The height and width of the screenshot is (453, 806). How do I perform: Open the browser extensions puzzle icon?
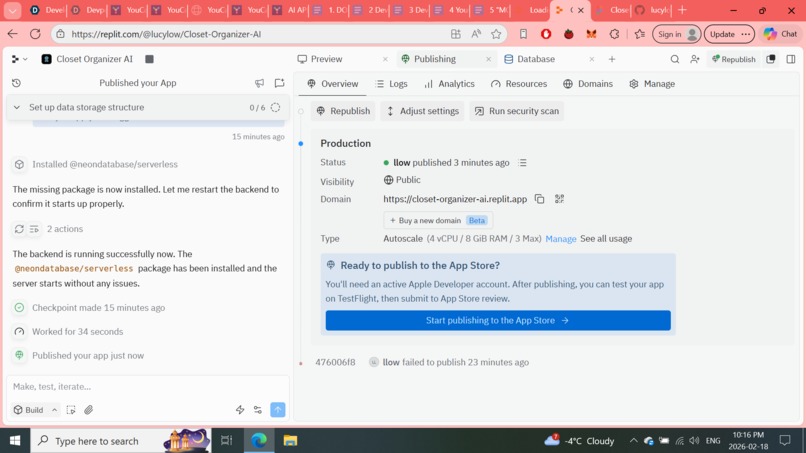tap(614, 34)
